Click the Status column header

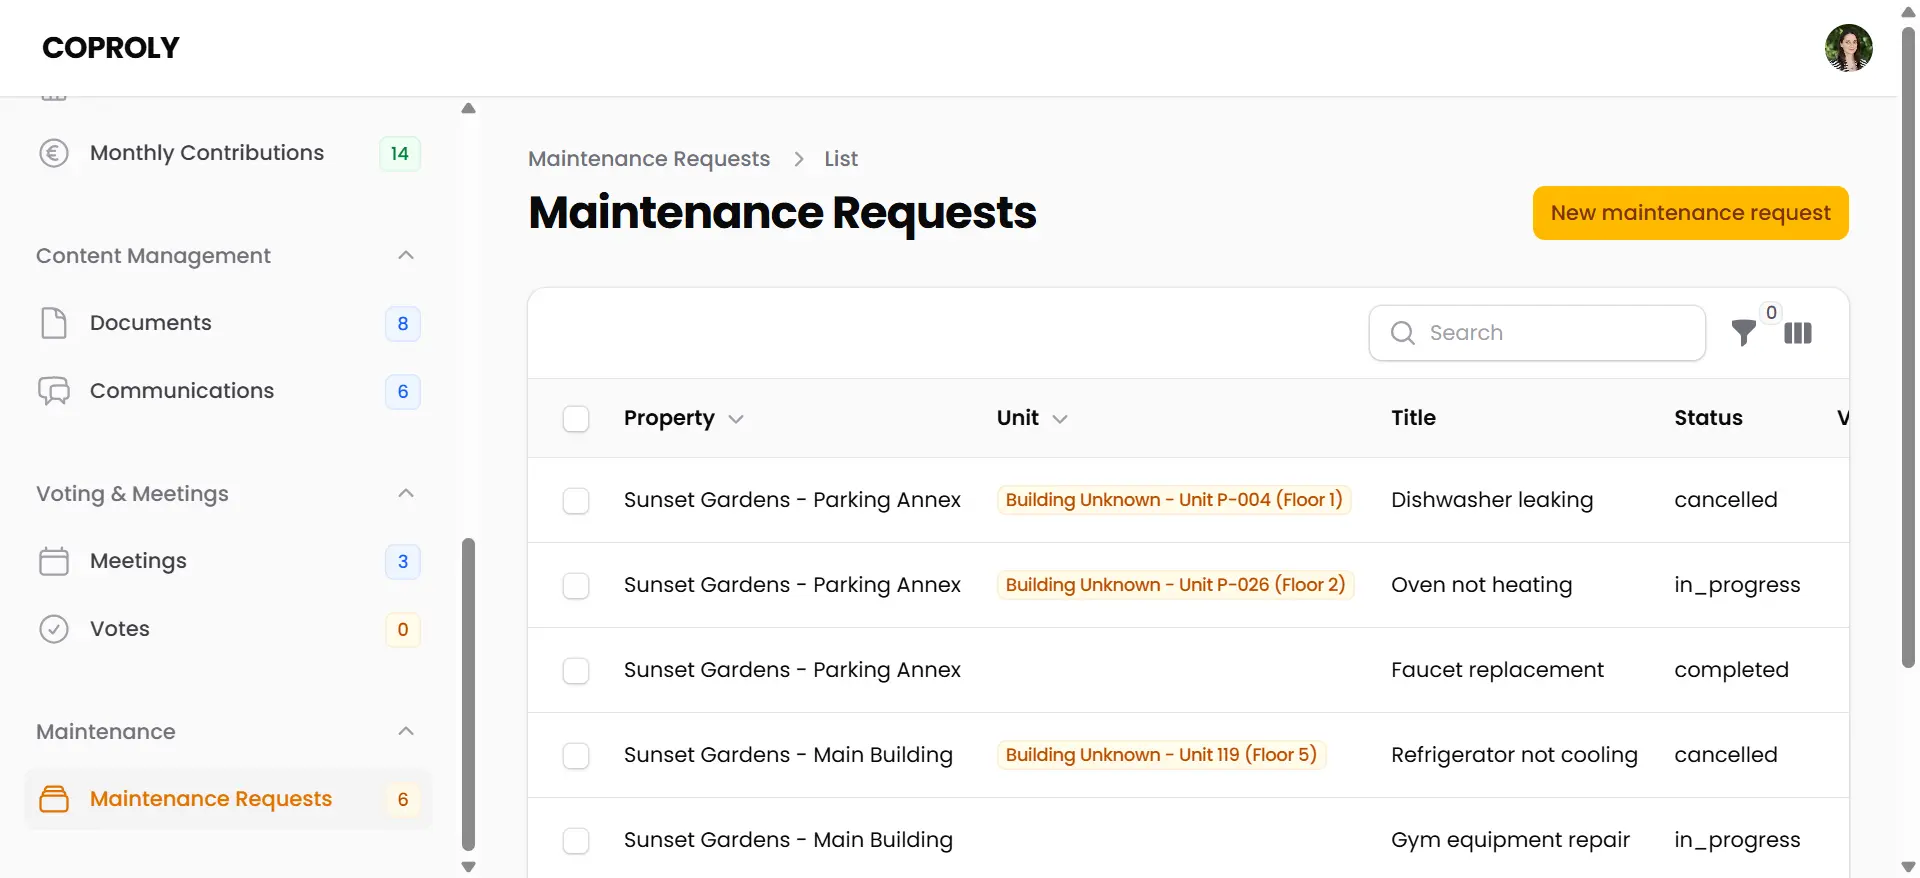(x=1708, y=418)
